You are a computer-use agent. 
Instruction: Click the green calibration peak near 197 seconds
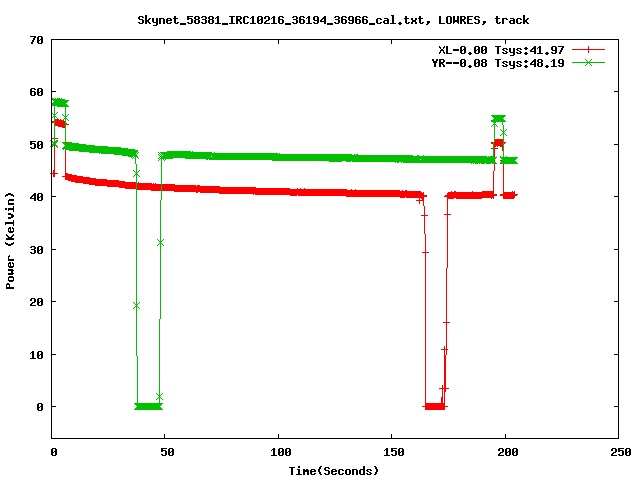(498, 119)
